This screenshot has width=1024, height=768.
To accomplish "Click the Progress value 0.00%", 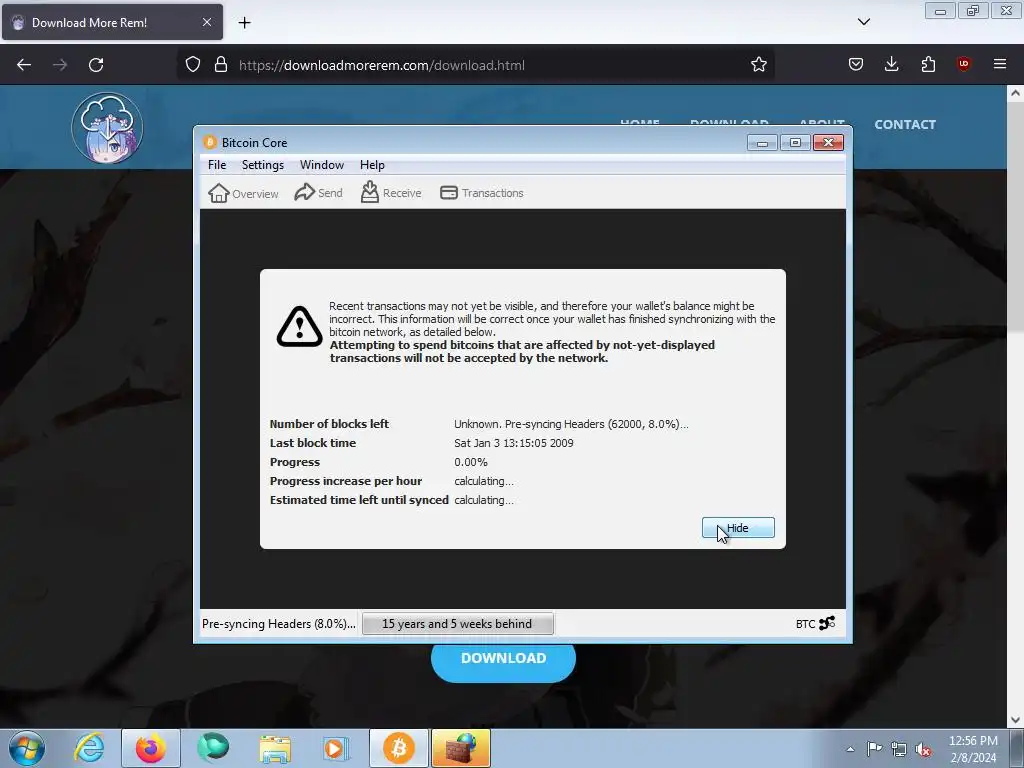I will point(471,462).
